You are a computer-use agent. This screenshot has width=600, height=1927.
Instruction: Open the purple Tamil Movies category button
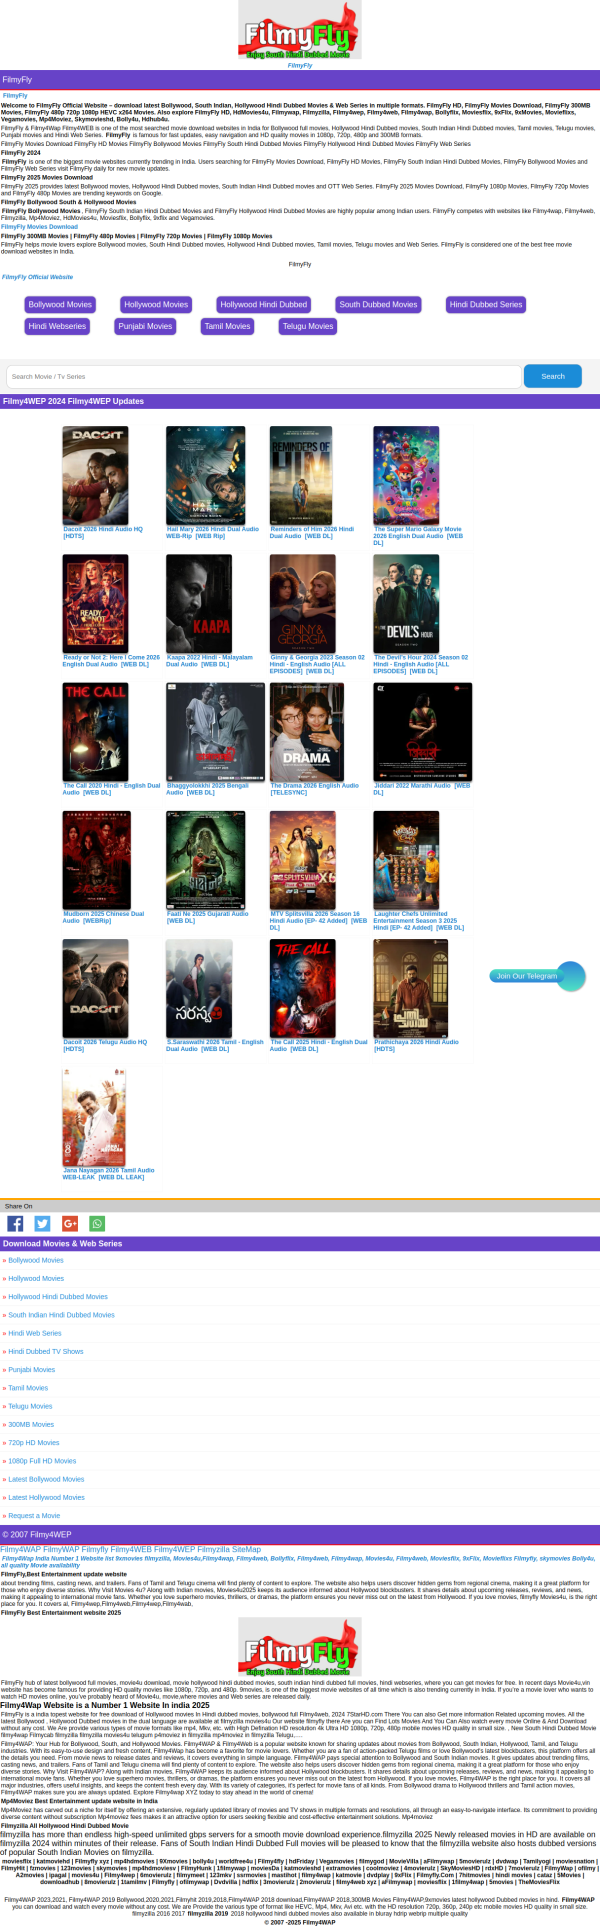coord(227,326)
